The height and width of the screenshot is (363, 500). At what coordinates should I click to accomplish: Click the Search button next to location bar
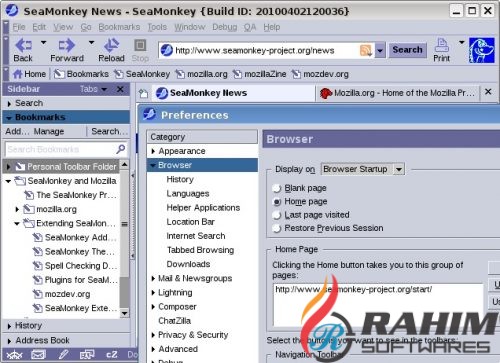pos(407,50)
